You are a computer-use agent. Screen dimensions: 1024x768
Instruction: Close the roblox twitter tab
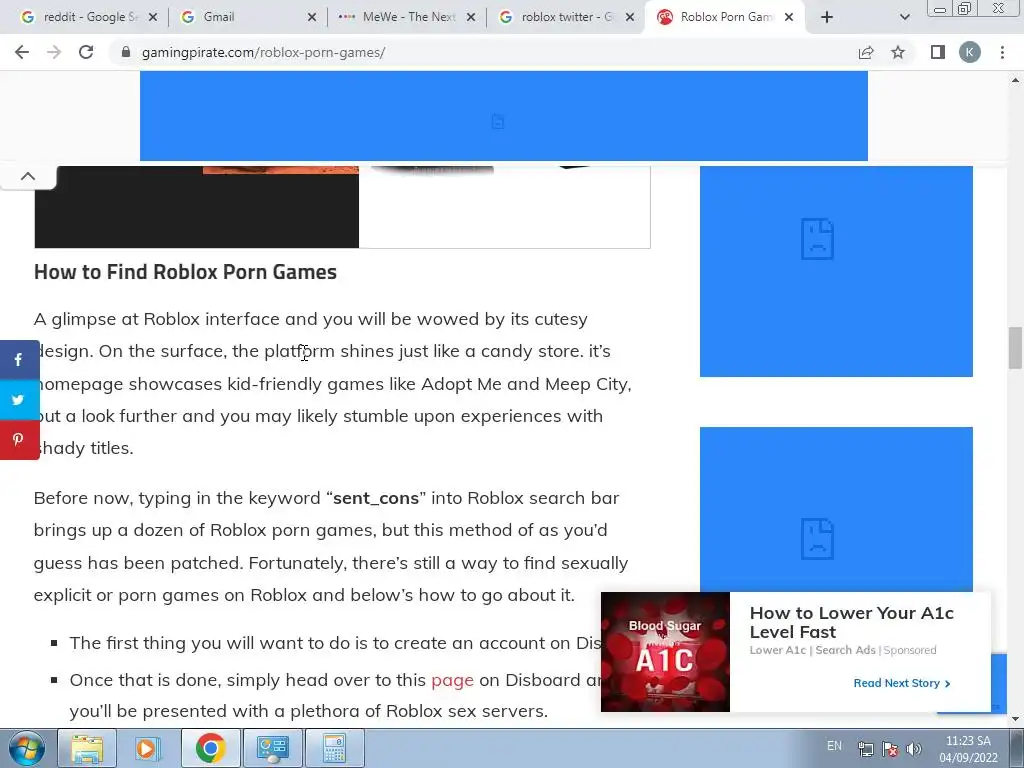click(x=630, y=18)
